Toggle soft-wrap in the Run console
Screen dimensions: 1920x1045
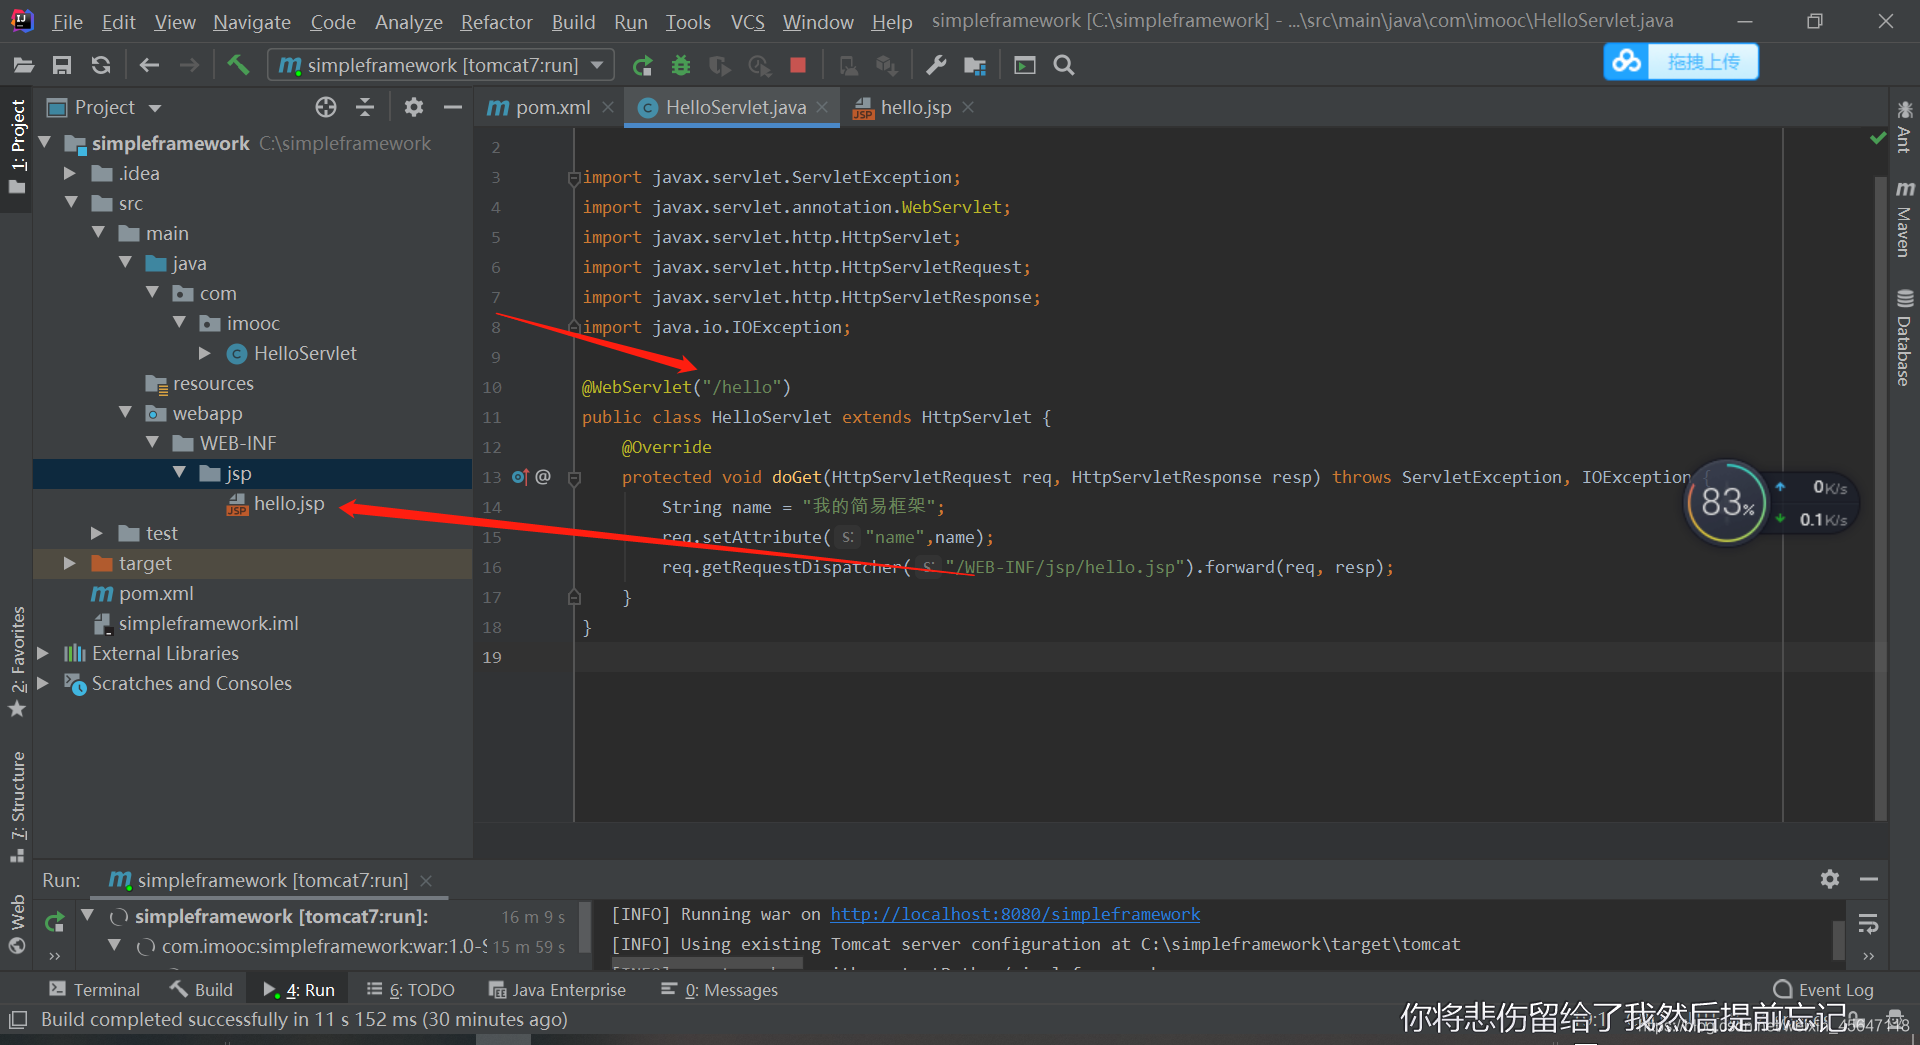1868,924
